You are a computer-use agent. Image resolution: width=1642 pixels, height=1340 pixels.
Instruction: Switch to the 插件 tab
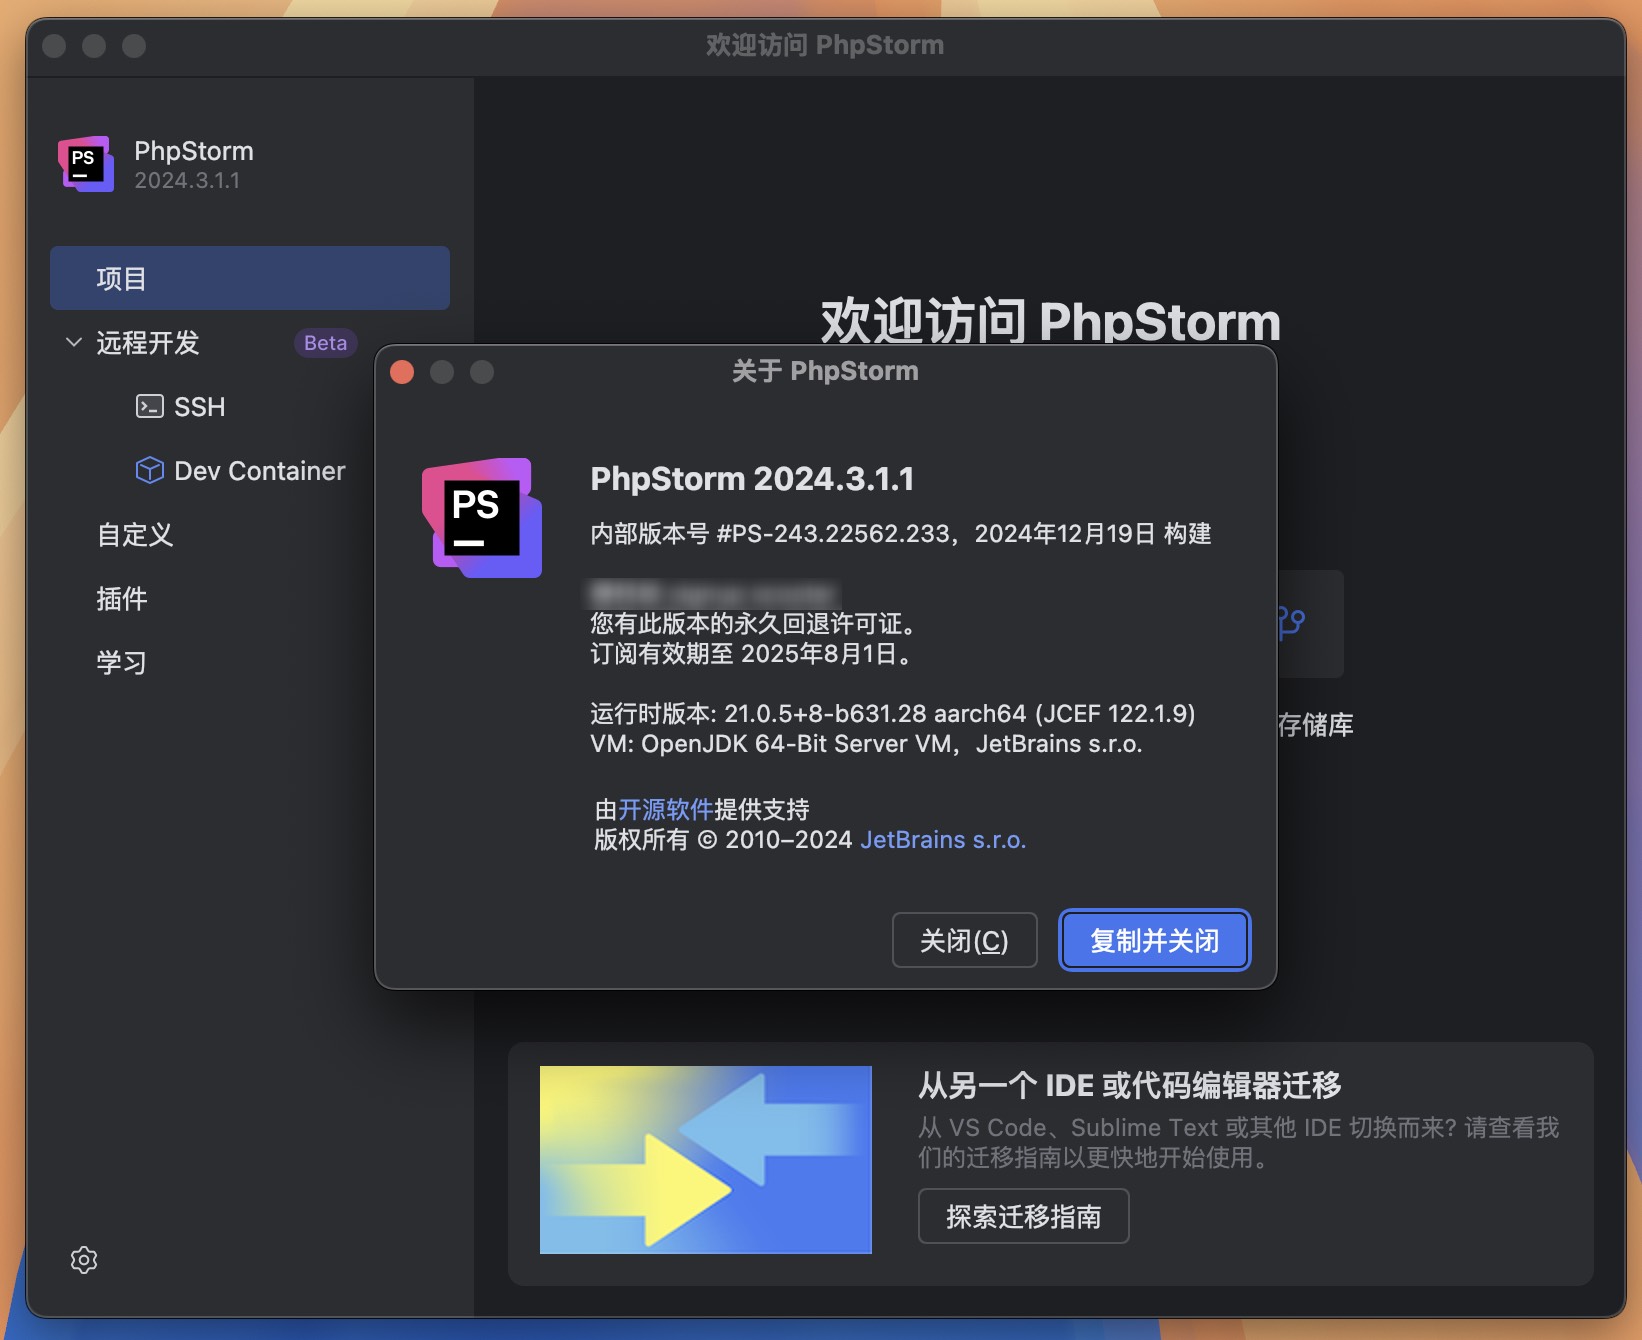click(122, 599)
